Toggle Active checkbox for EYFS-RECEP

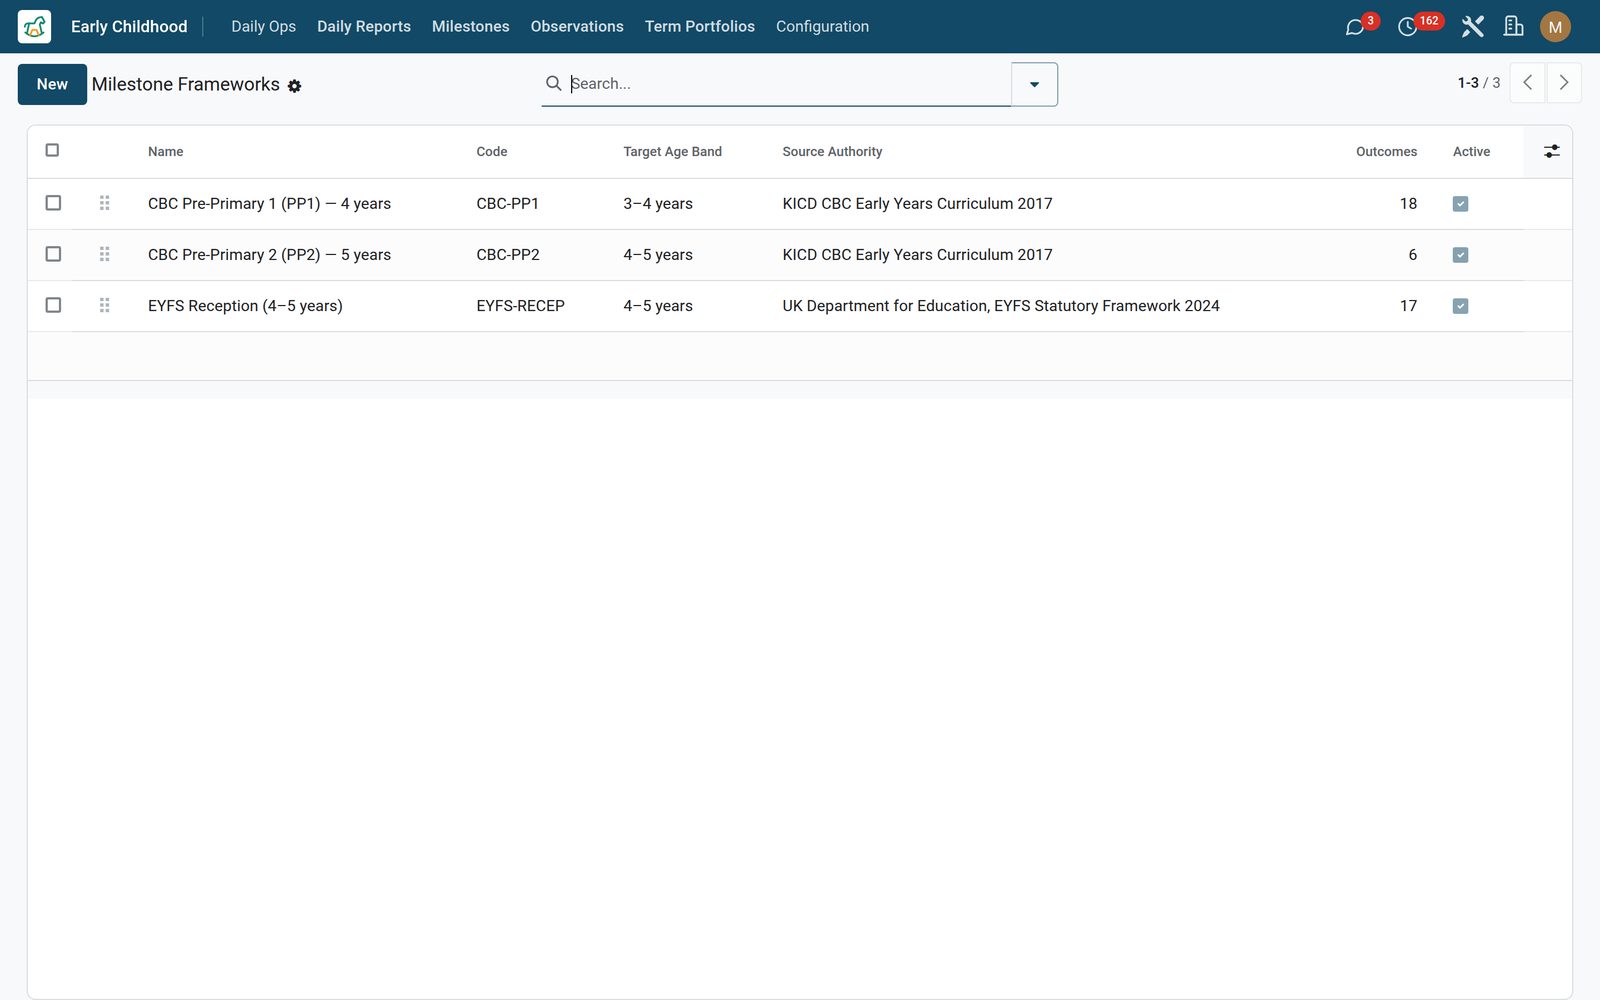pyautogui.click(x=1460, y=306)
